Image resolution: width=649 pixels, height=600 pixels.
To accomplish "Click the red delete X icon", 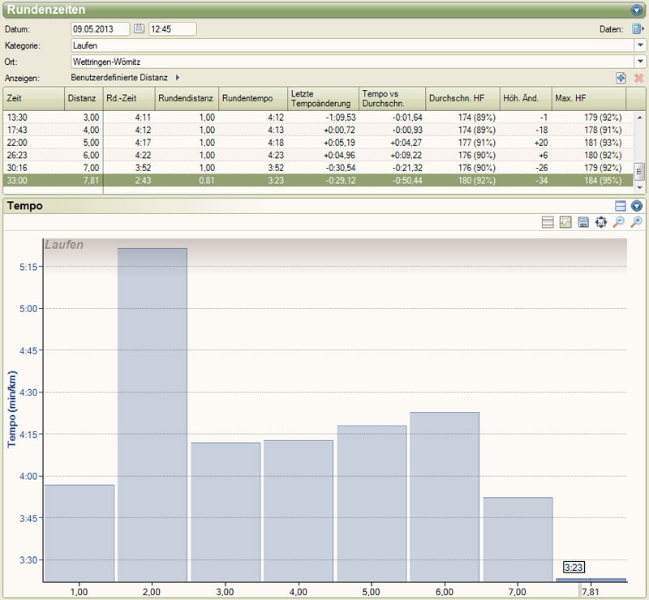I will click(x=639, y=78).
